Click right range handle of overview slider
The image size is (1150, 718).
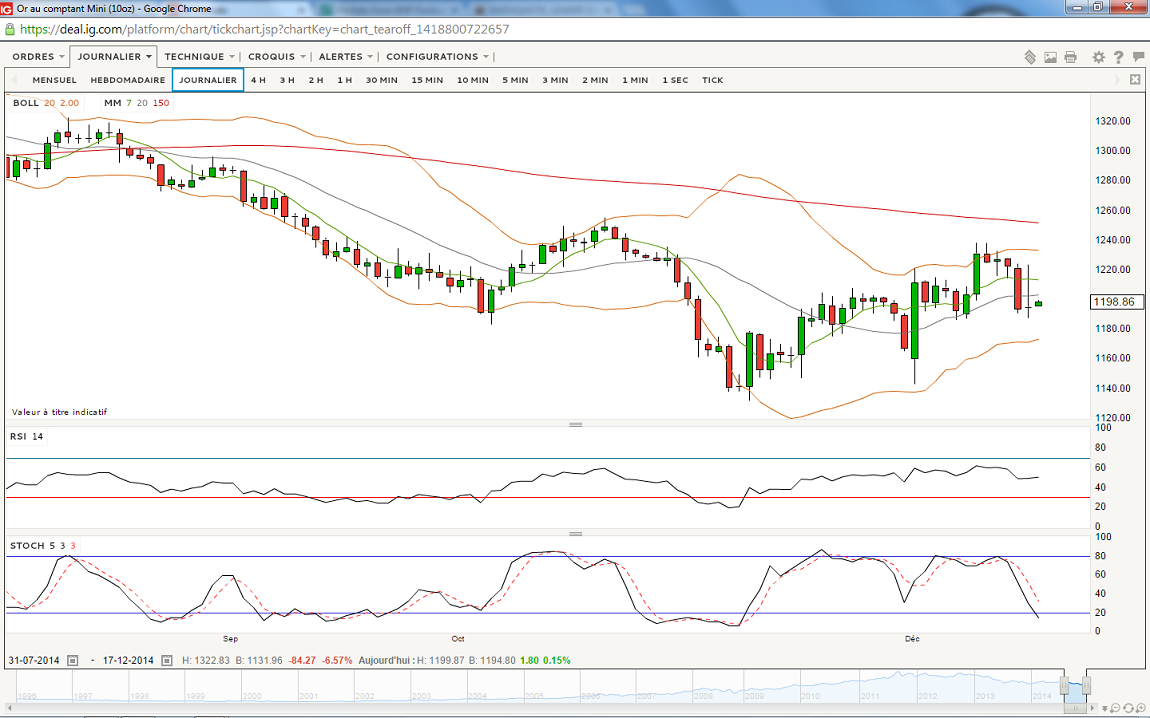pyautogui.click(x=1086, y=685)
